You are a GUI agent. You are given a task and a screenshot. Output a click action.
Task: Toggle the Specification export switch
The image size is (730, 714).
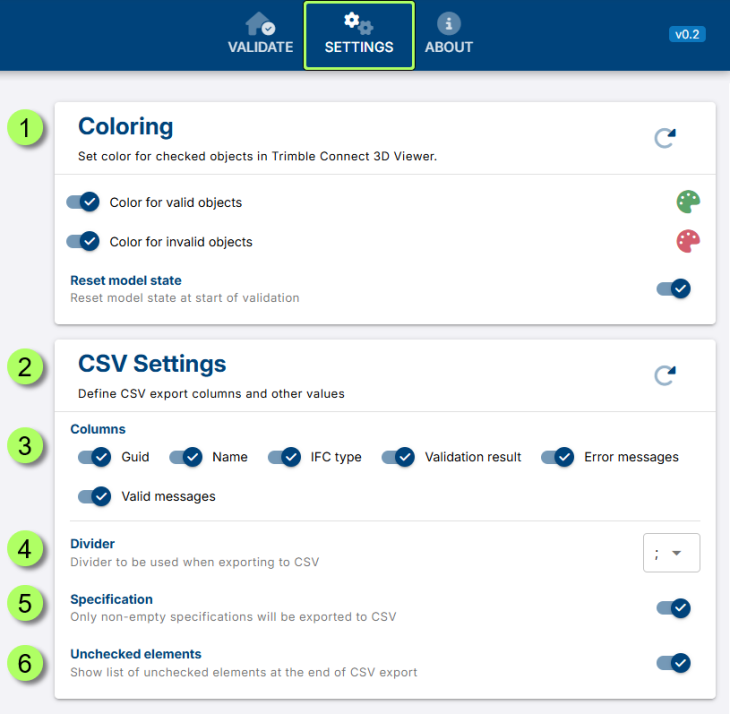click(x=673, y=608)
